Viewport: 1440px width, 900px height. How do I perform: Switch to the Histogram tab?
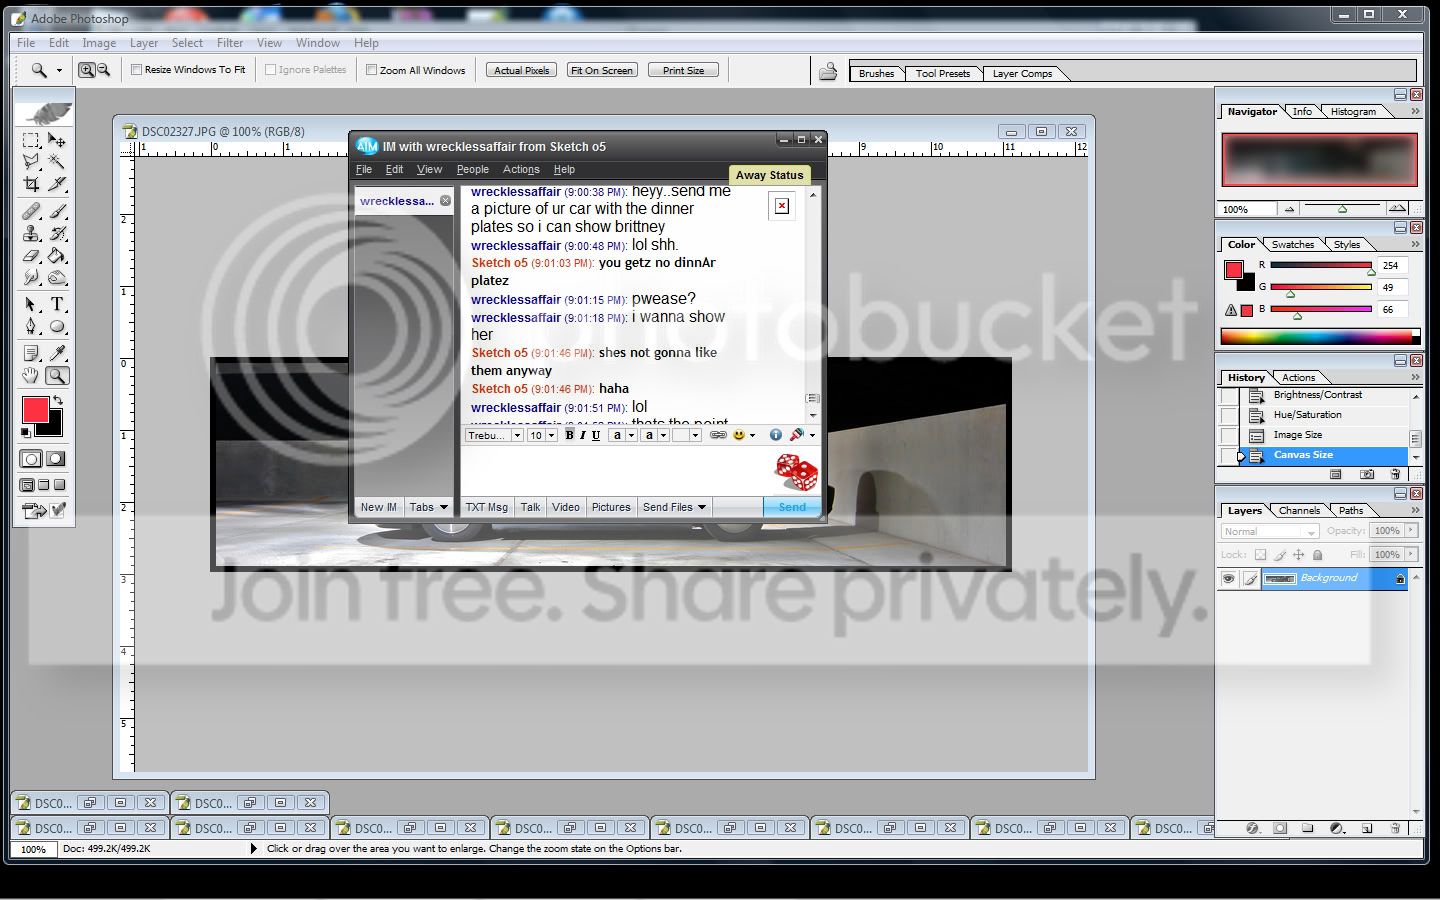(1353, 111)
